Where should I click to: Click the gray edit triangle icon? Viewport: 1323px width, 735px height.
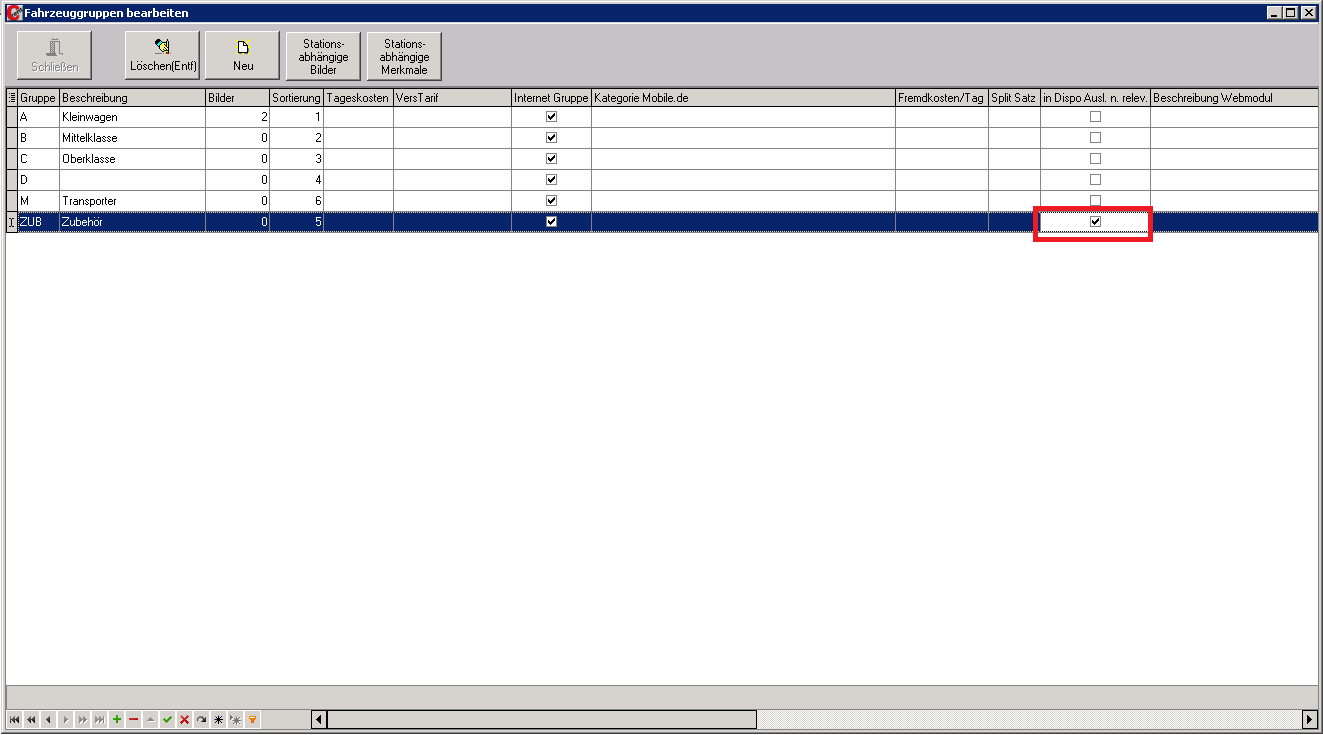click(150, 719)
